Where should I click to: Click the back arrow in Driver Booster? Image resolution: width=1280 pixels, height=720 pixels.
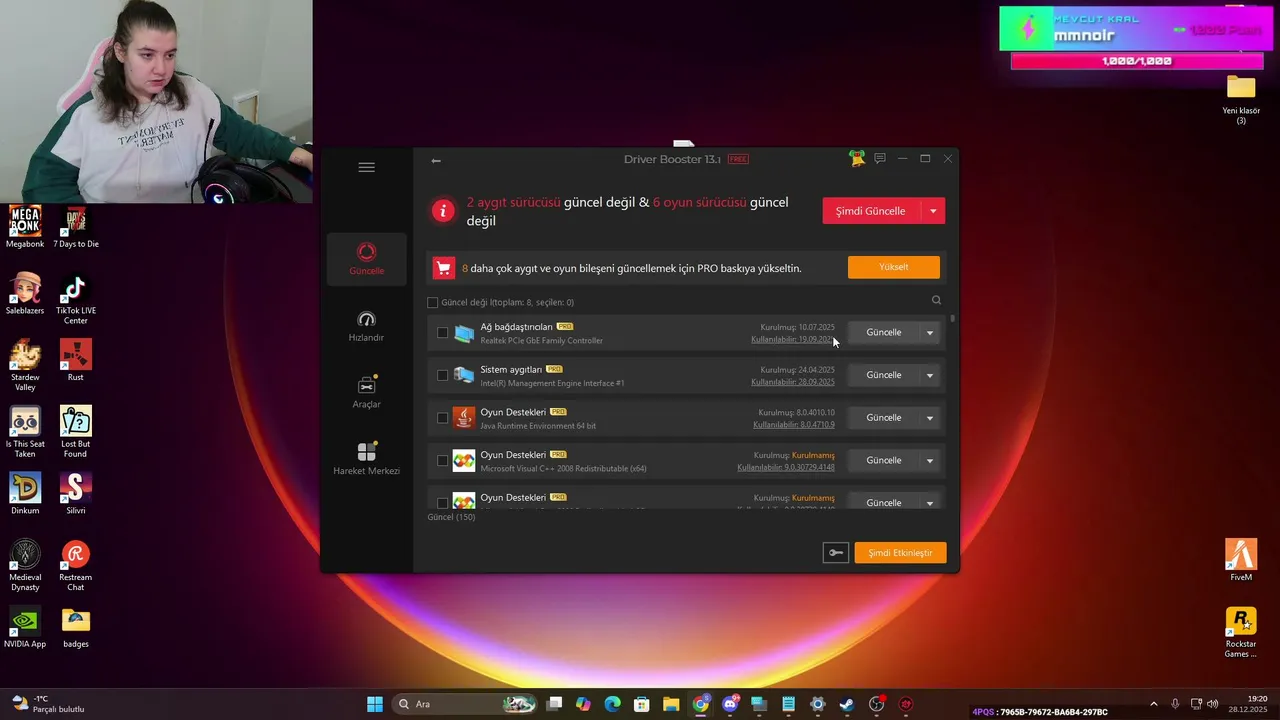[x=436, y=160]
